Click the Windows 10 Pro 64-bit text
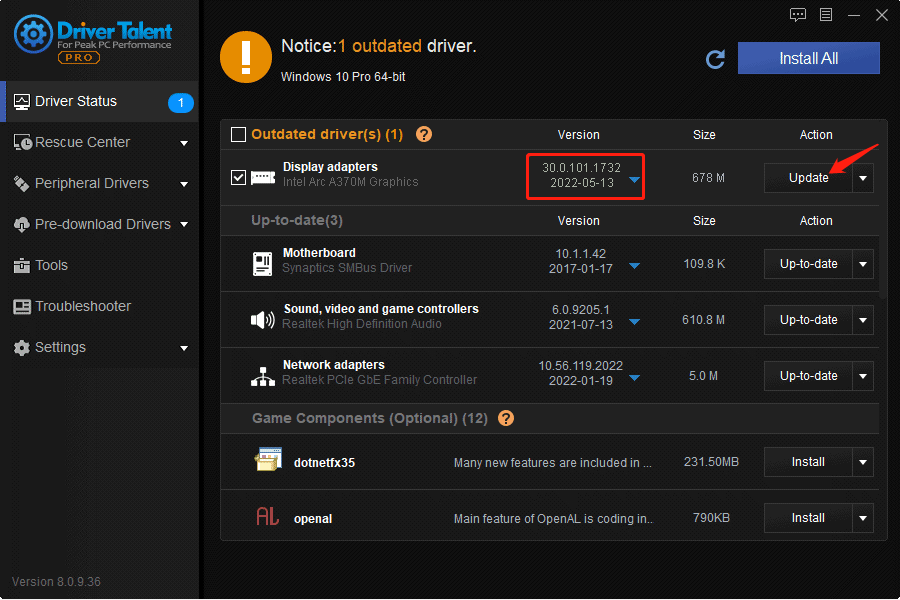 click(x=343, y=77)
